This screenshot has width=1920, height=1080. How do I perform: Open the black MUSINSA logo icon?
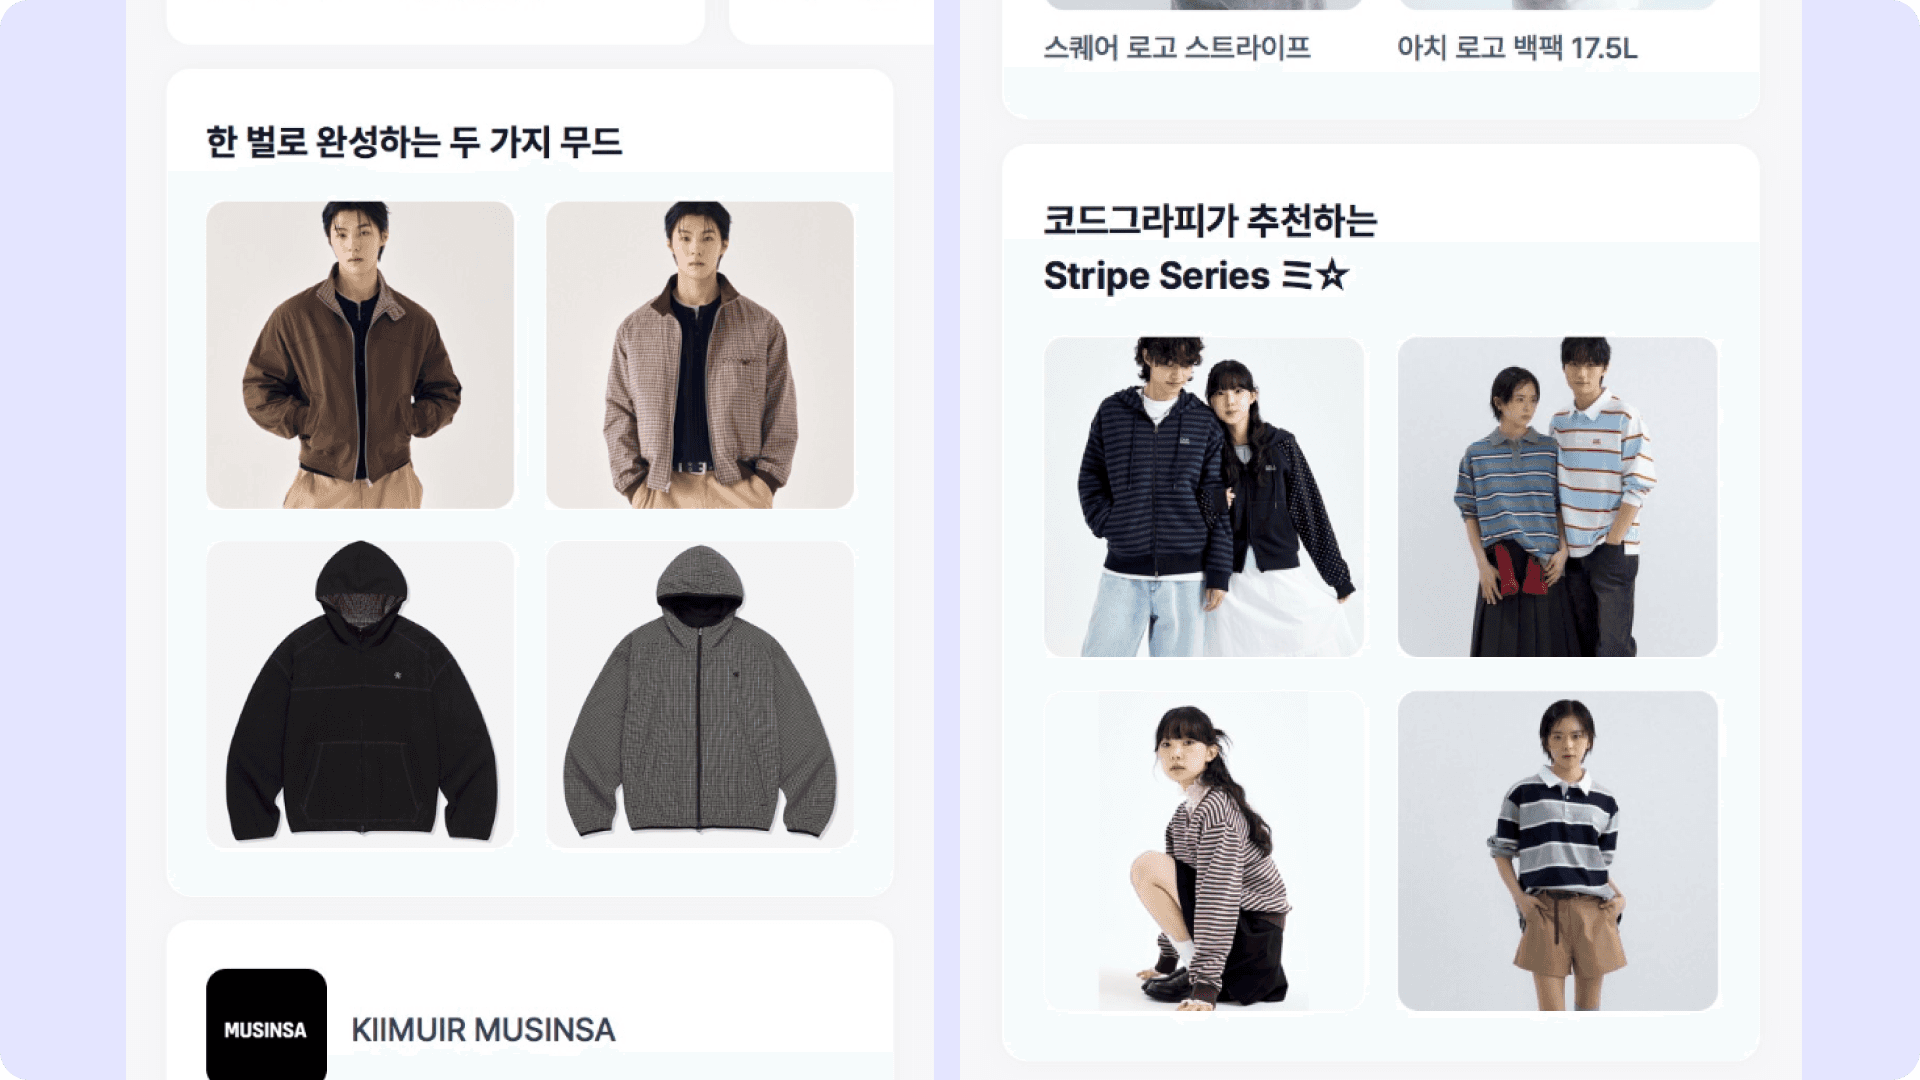[266, 1023]
